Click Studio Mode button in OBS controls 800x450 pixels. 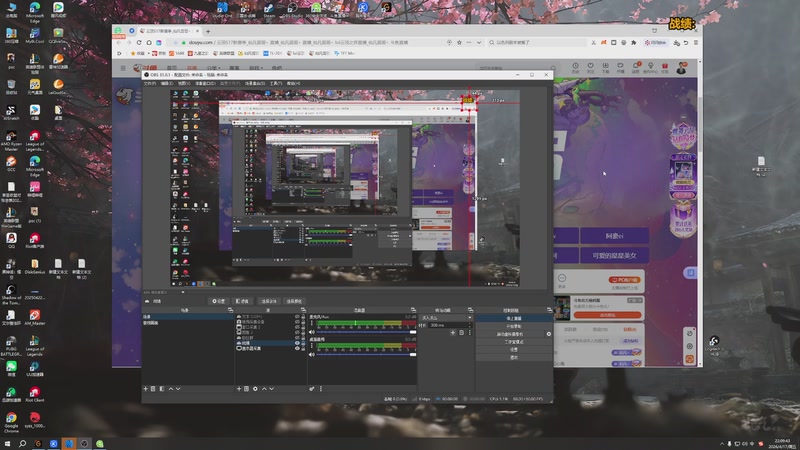(514, 342)
